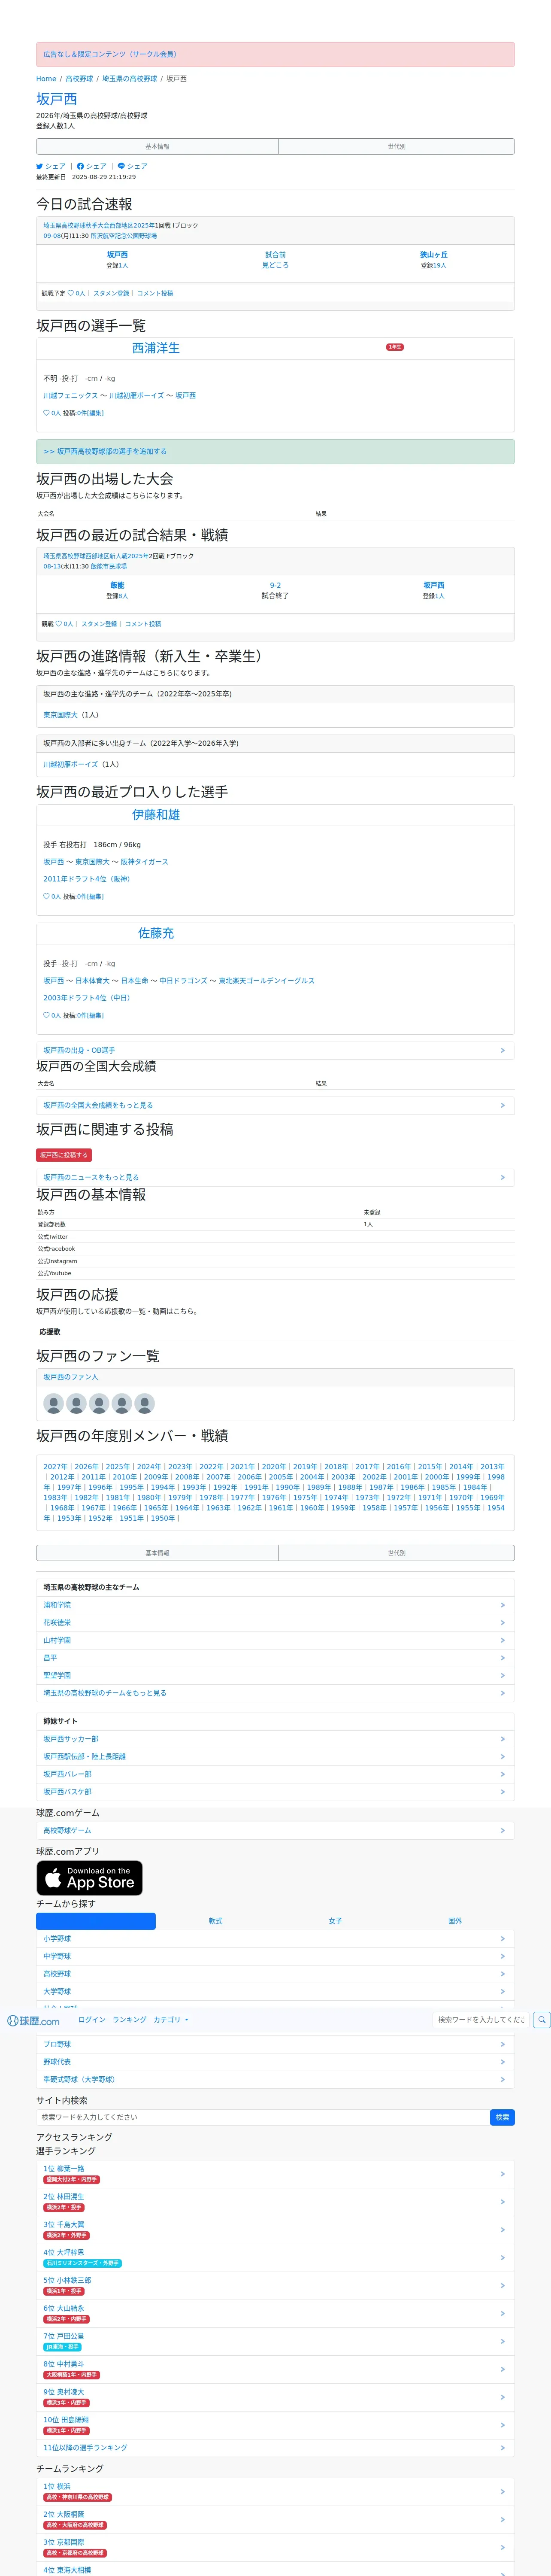Screen dimensions: 551x2576
Task: Open the カテゴリ dropdown in navbar
Action: pyautogui.click(x=171, y=2020)
